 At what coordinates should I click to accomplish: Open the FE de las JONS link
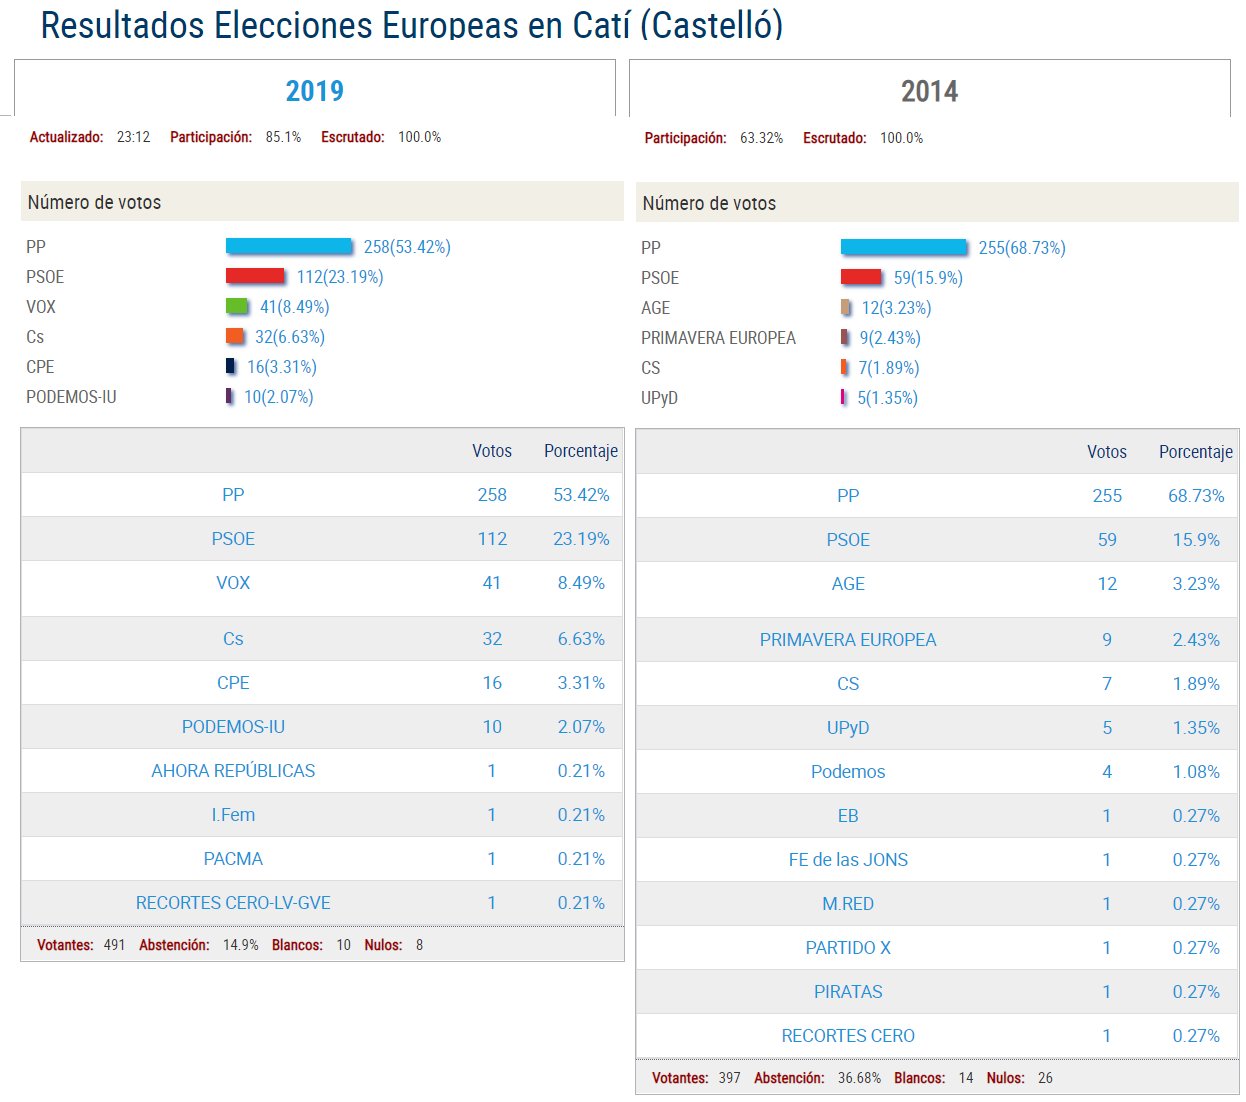(848, 860)
